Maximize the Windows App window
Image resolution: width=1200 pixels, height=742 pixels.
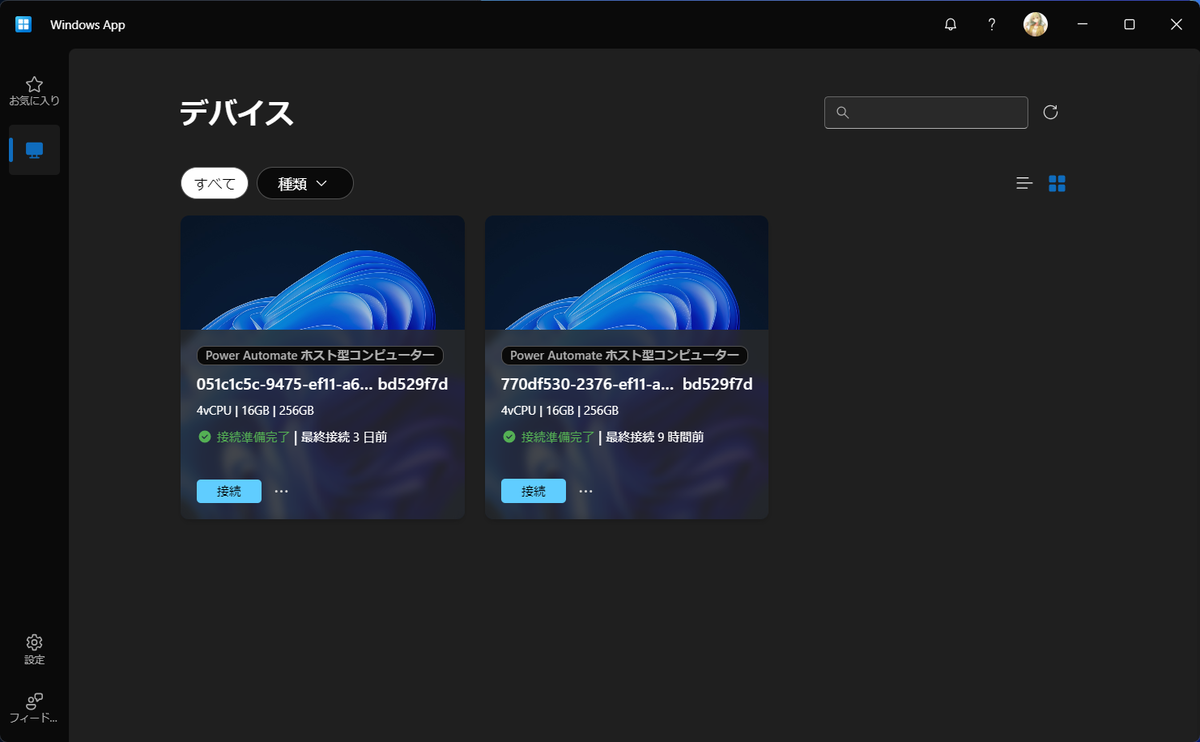click(x=1129, y=25)
